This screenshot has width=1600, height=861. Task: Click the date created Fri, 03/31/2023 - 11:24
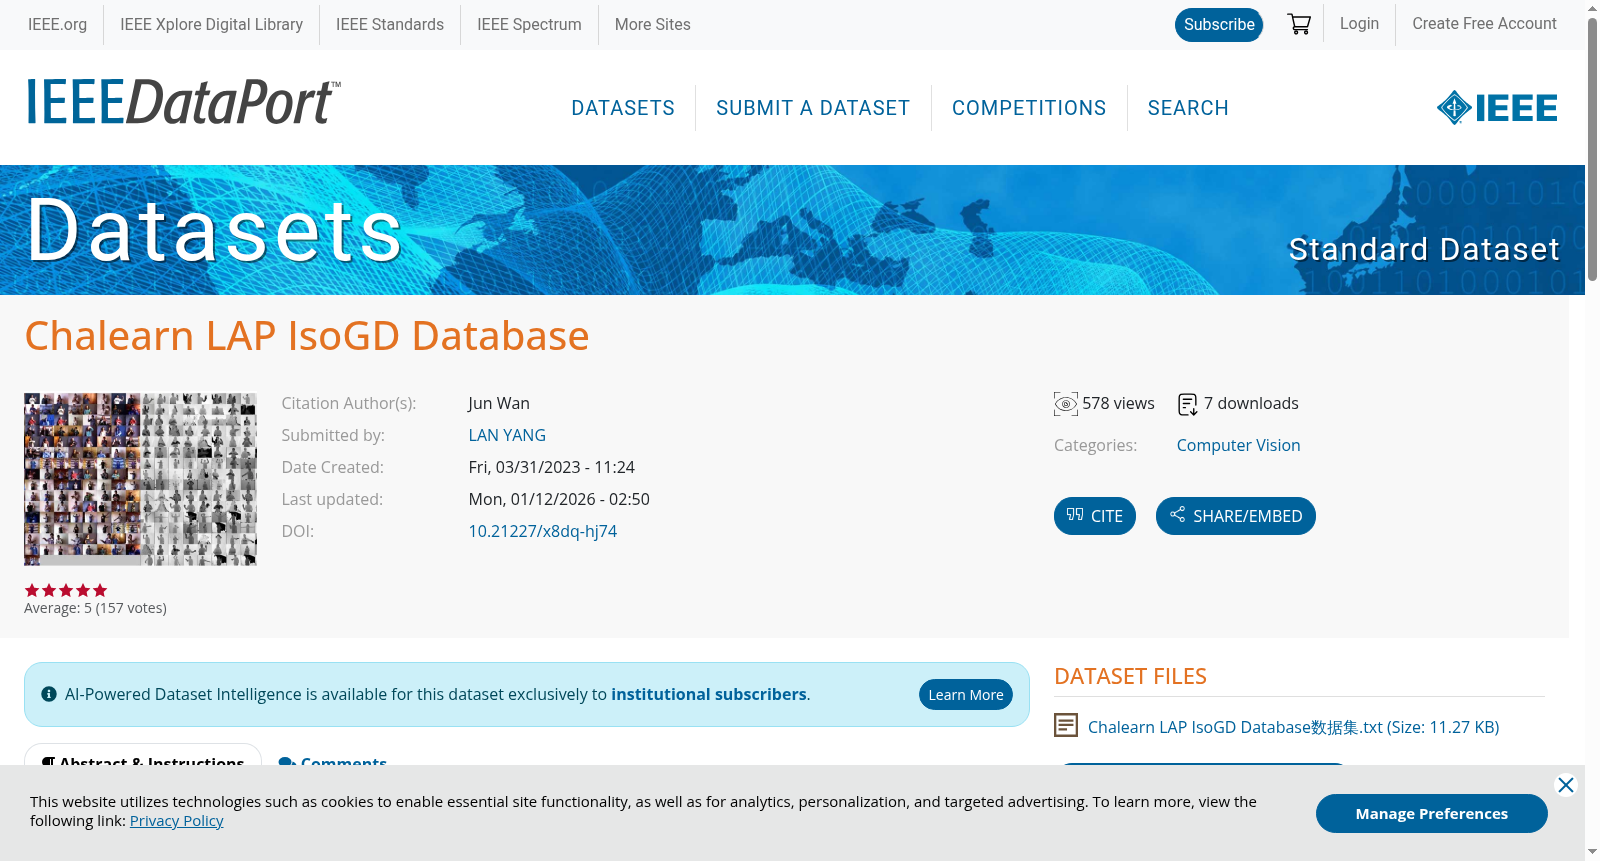pyautogui.click(x=552, y=467)
